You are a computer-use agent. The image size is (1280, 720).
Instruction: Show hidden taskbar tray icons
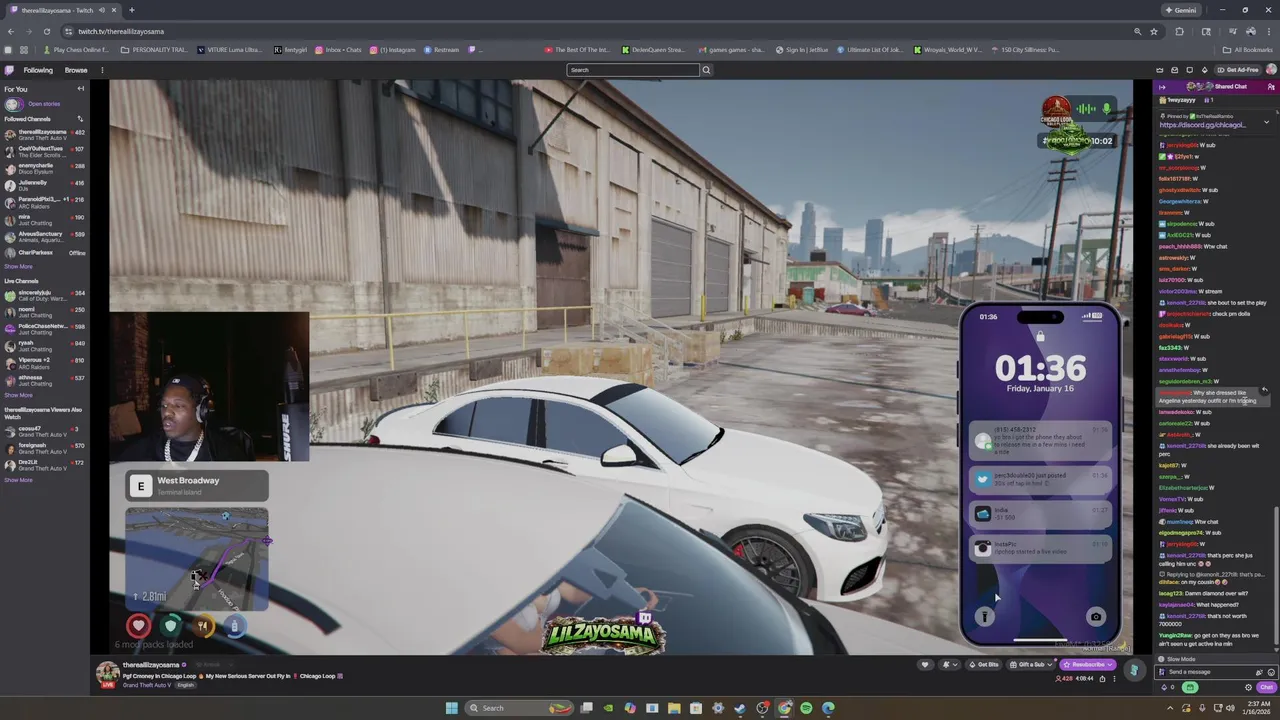(x=1169, y=708)
